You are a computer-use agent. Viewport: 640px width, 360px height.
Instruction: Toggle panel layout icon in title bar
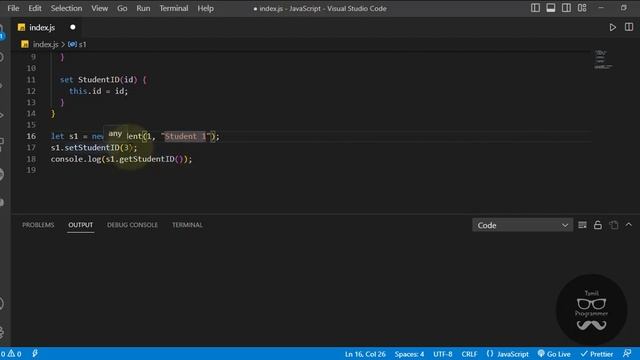(x=551, y=8)
